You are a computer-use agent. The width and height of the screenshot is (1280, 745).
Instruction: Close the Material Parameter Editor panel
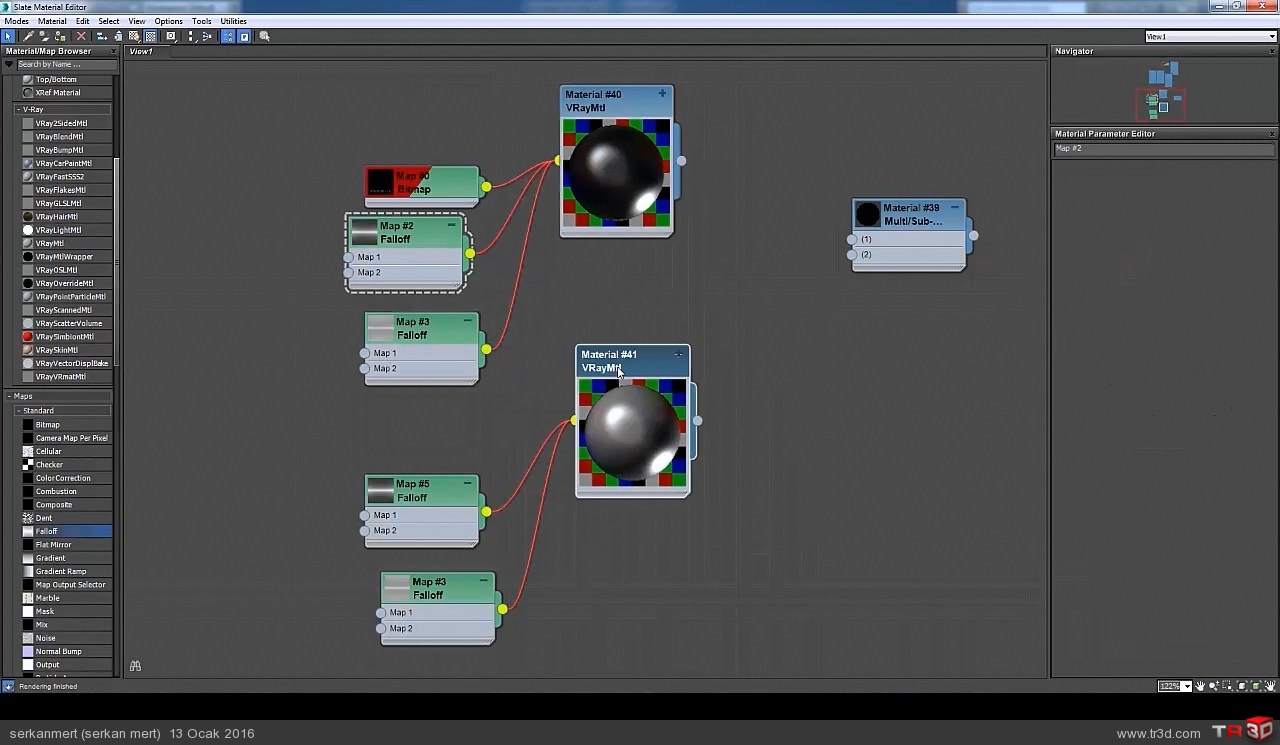(x=1272, y=133)
